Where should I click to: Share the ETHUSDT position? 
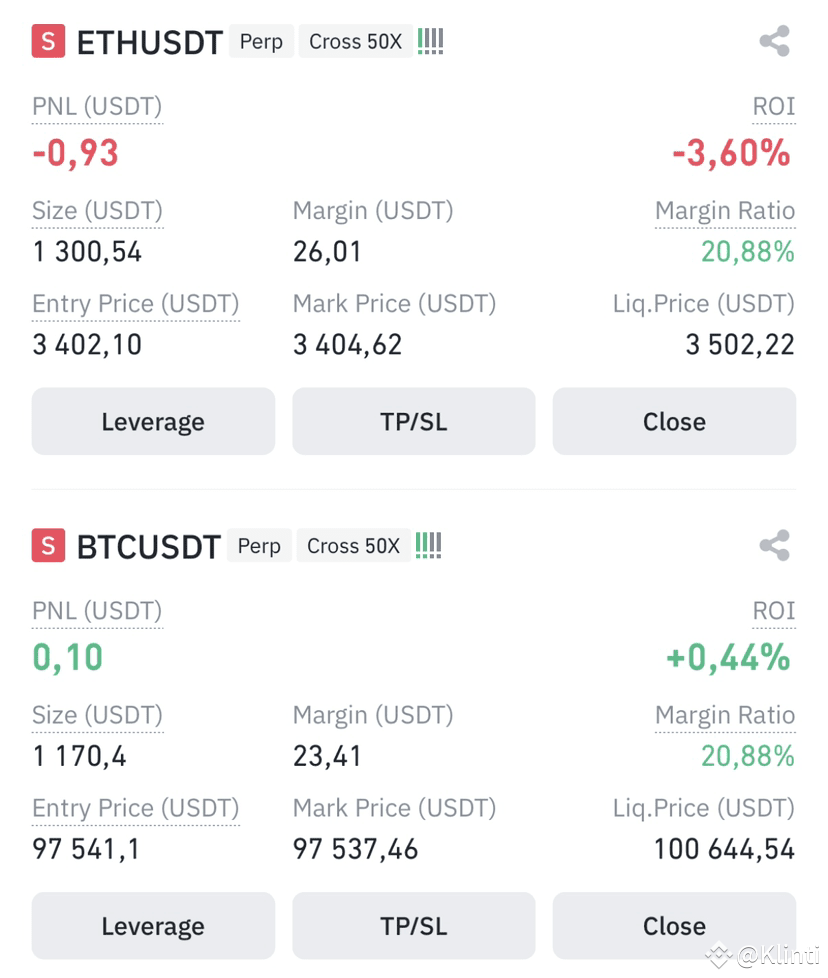click(x=774, y=41)
